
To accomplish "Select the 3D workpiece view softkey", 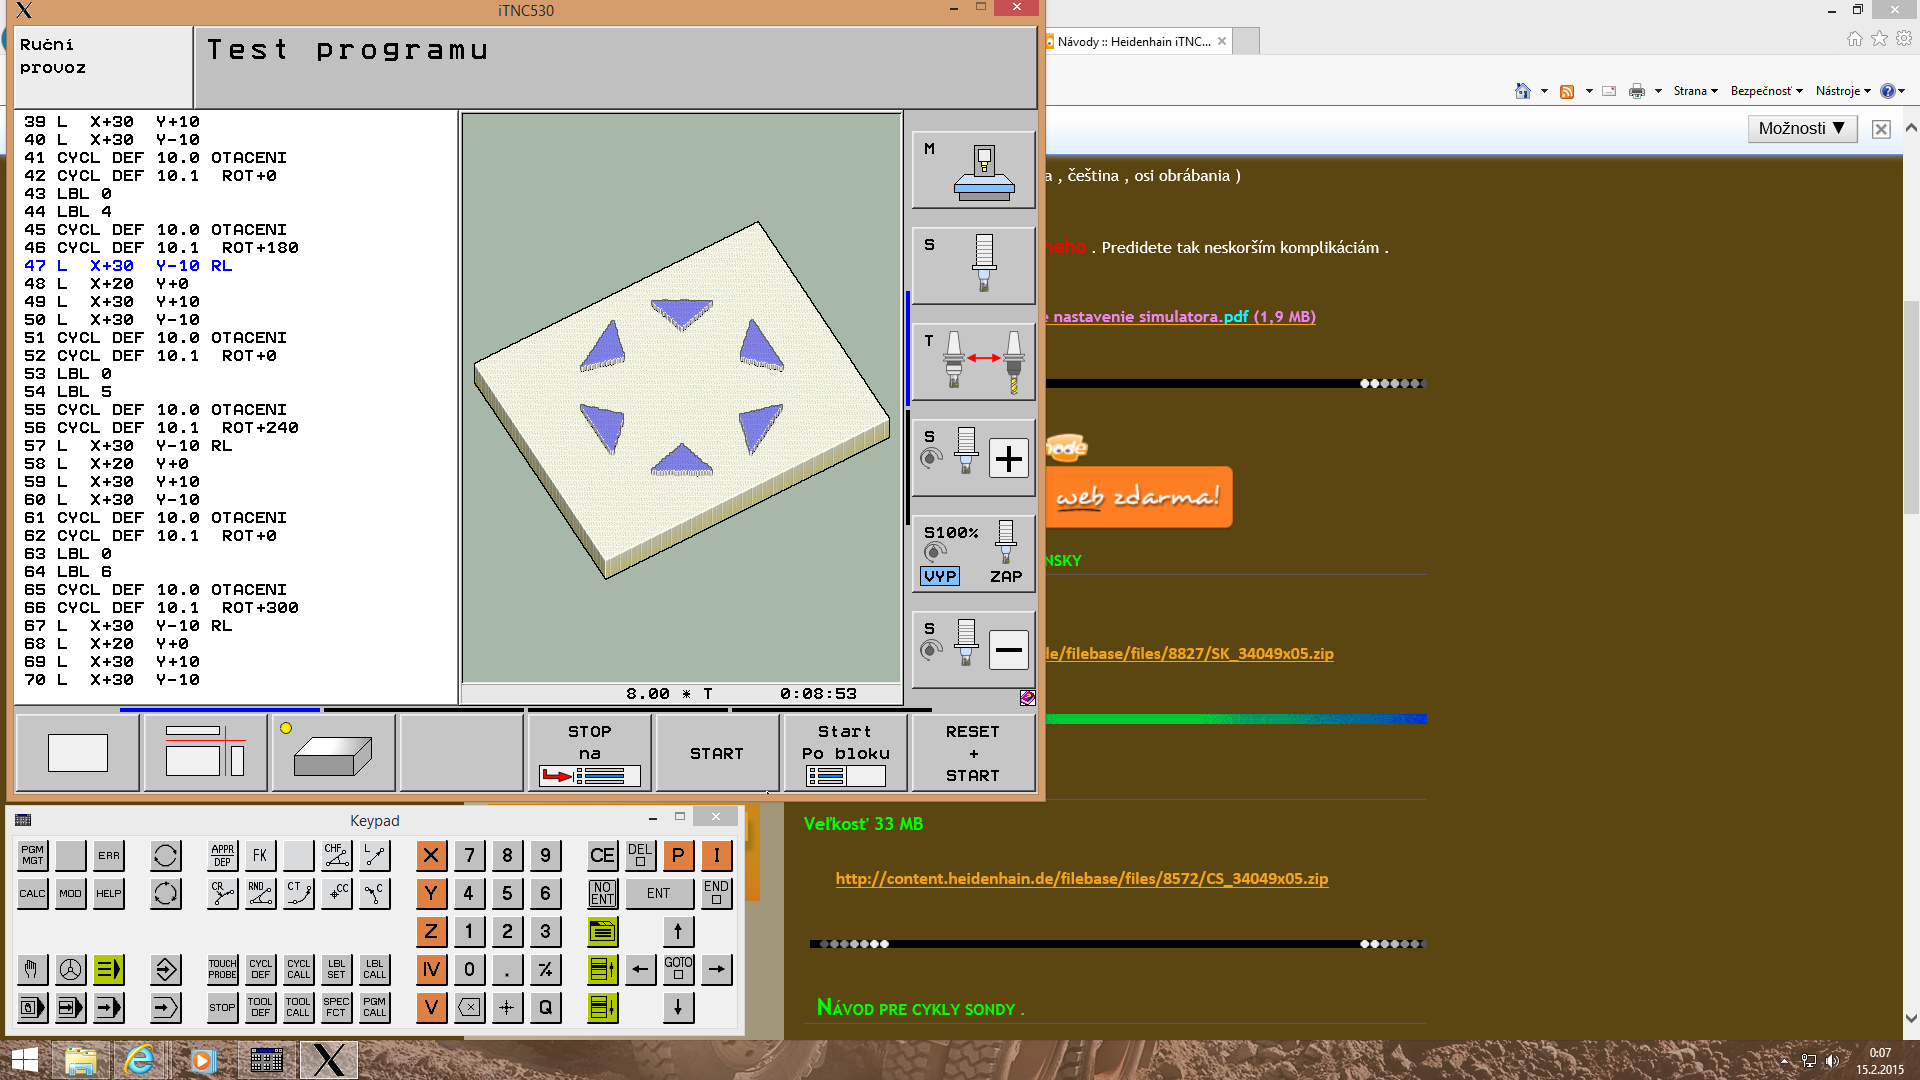I will pos(333,754).
